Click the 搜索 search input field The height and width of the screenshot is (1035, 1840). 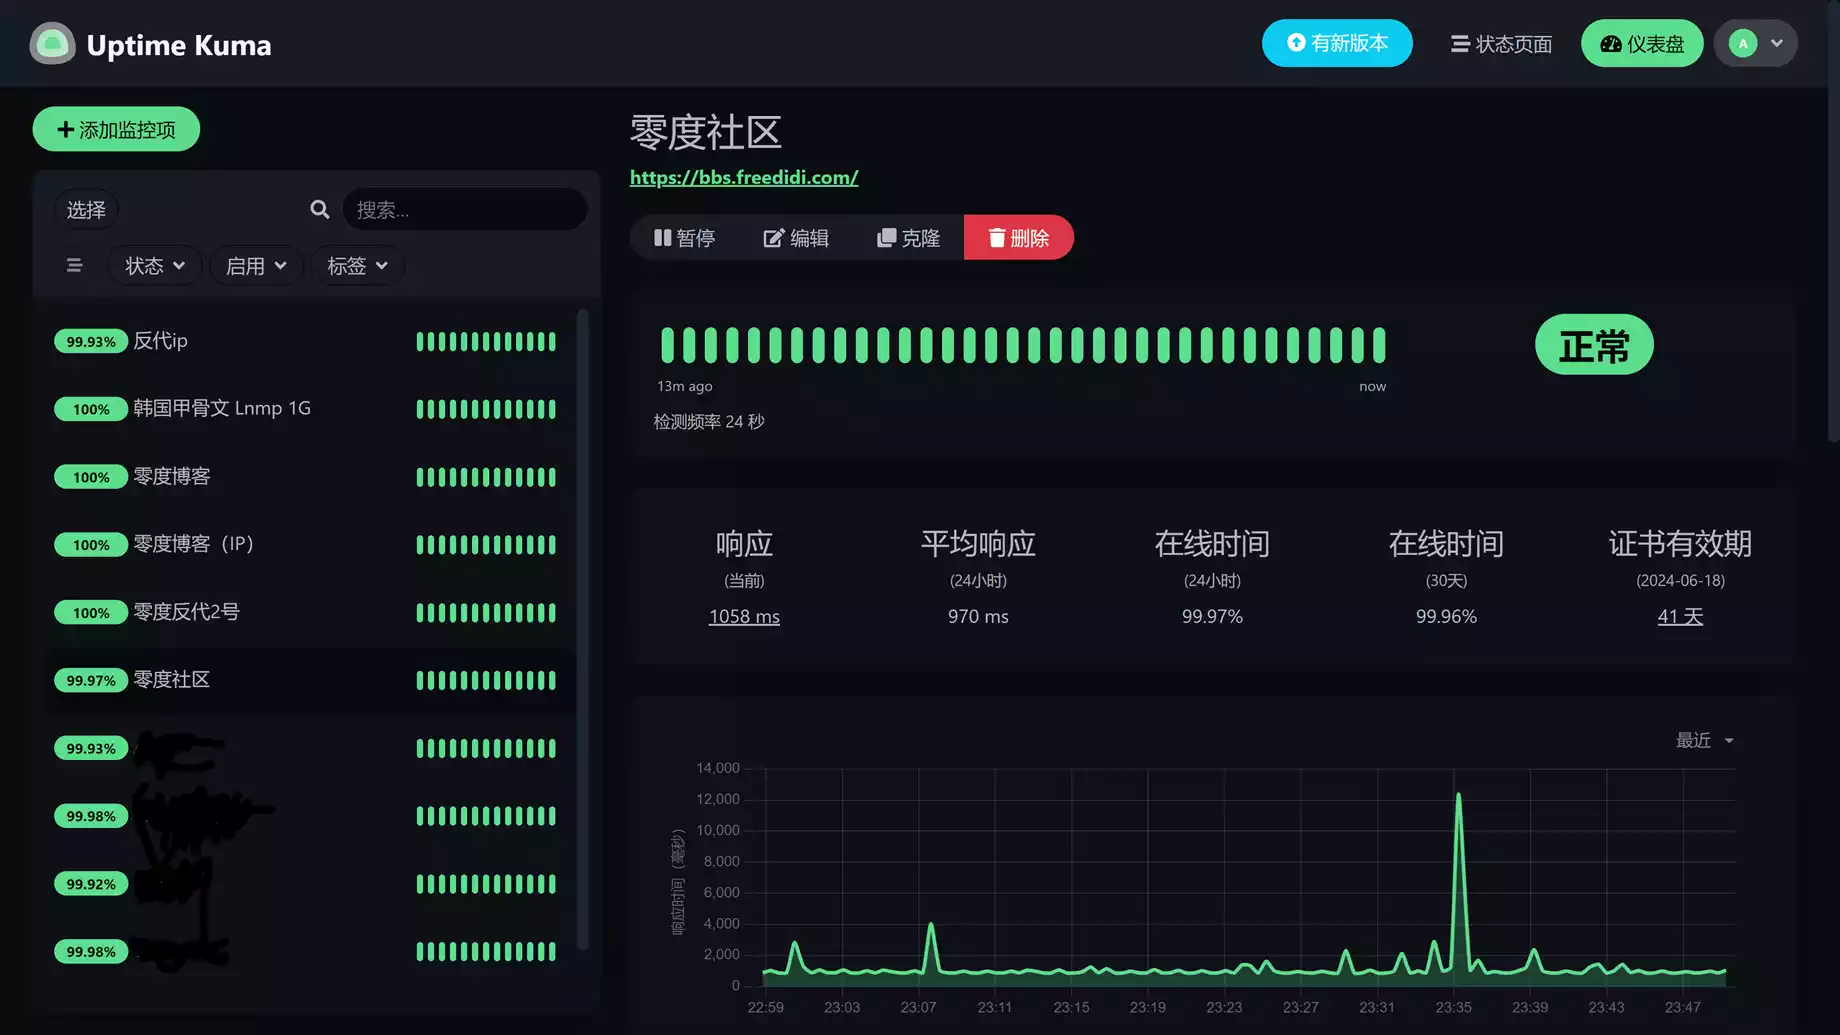tap(464, 210)
